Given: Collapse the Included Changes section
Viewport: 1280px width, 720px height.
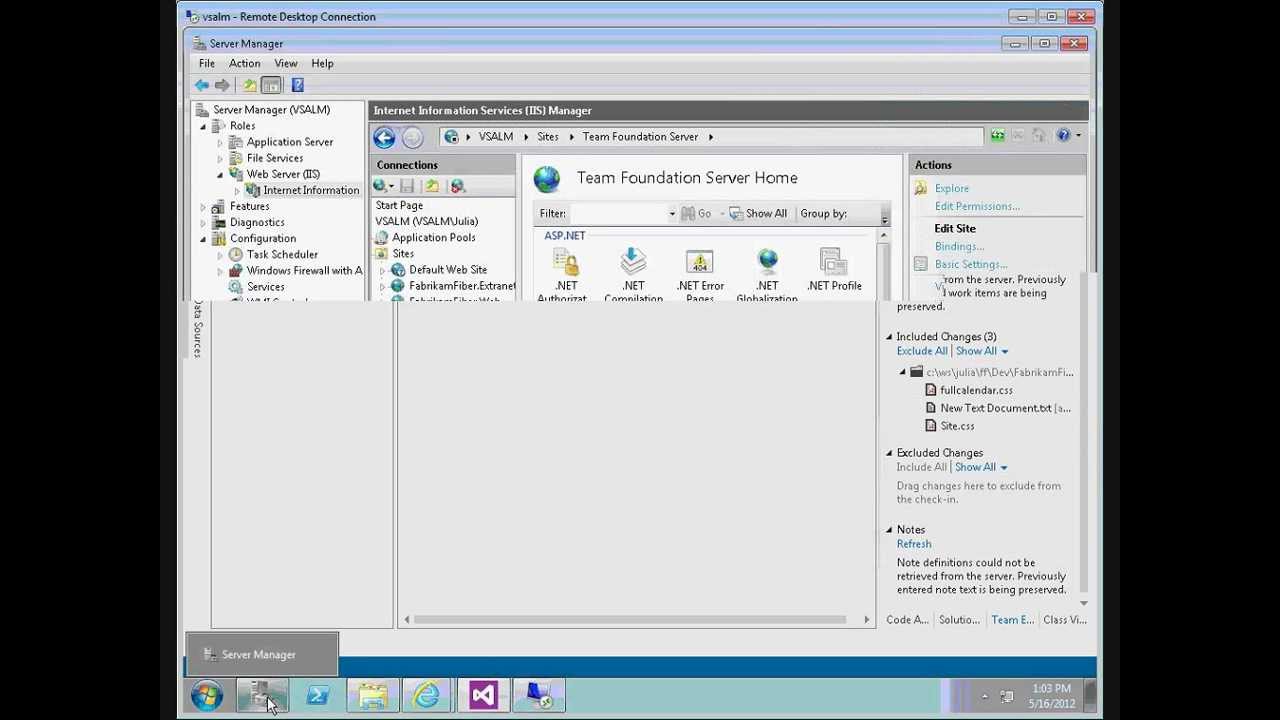Looking at the screenshot, I should click(x=889, y=337).
